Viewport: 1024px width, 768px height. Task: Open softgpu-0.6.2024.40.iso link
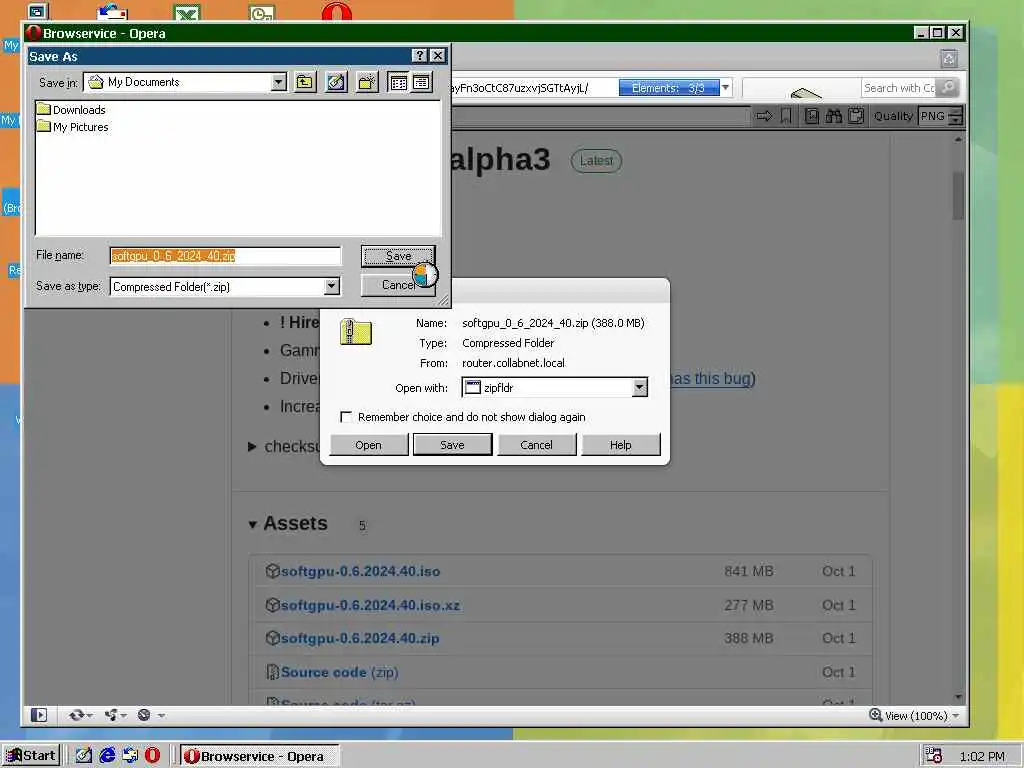pyautogui.click(x=360, y=571)
